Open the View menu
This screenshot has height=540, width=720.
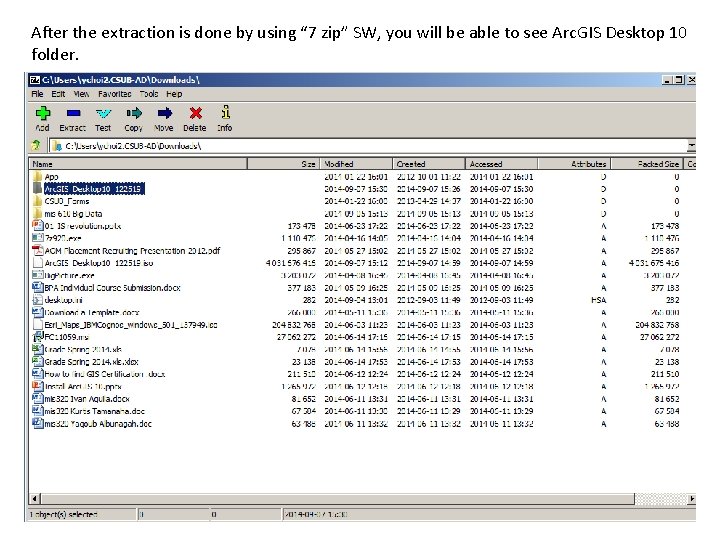tap(81, 94)
